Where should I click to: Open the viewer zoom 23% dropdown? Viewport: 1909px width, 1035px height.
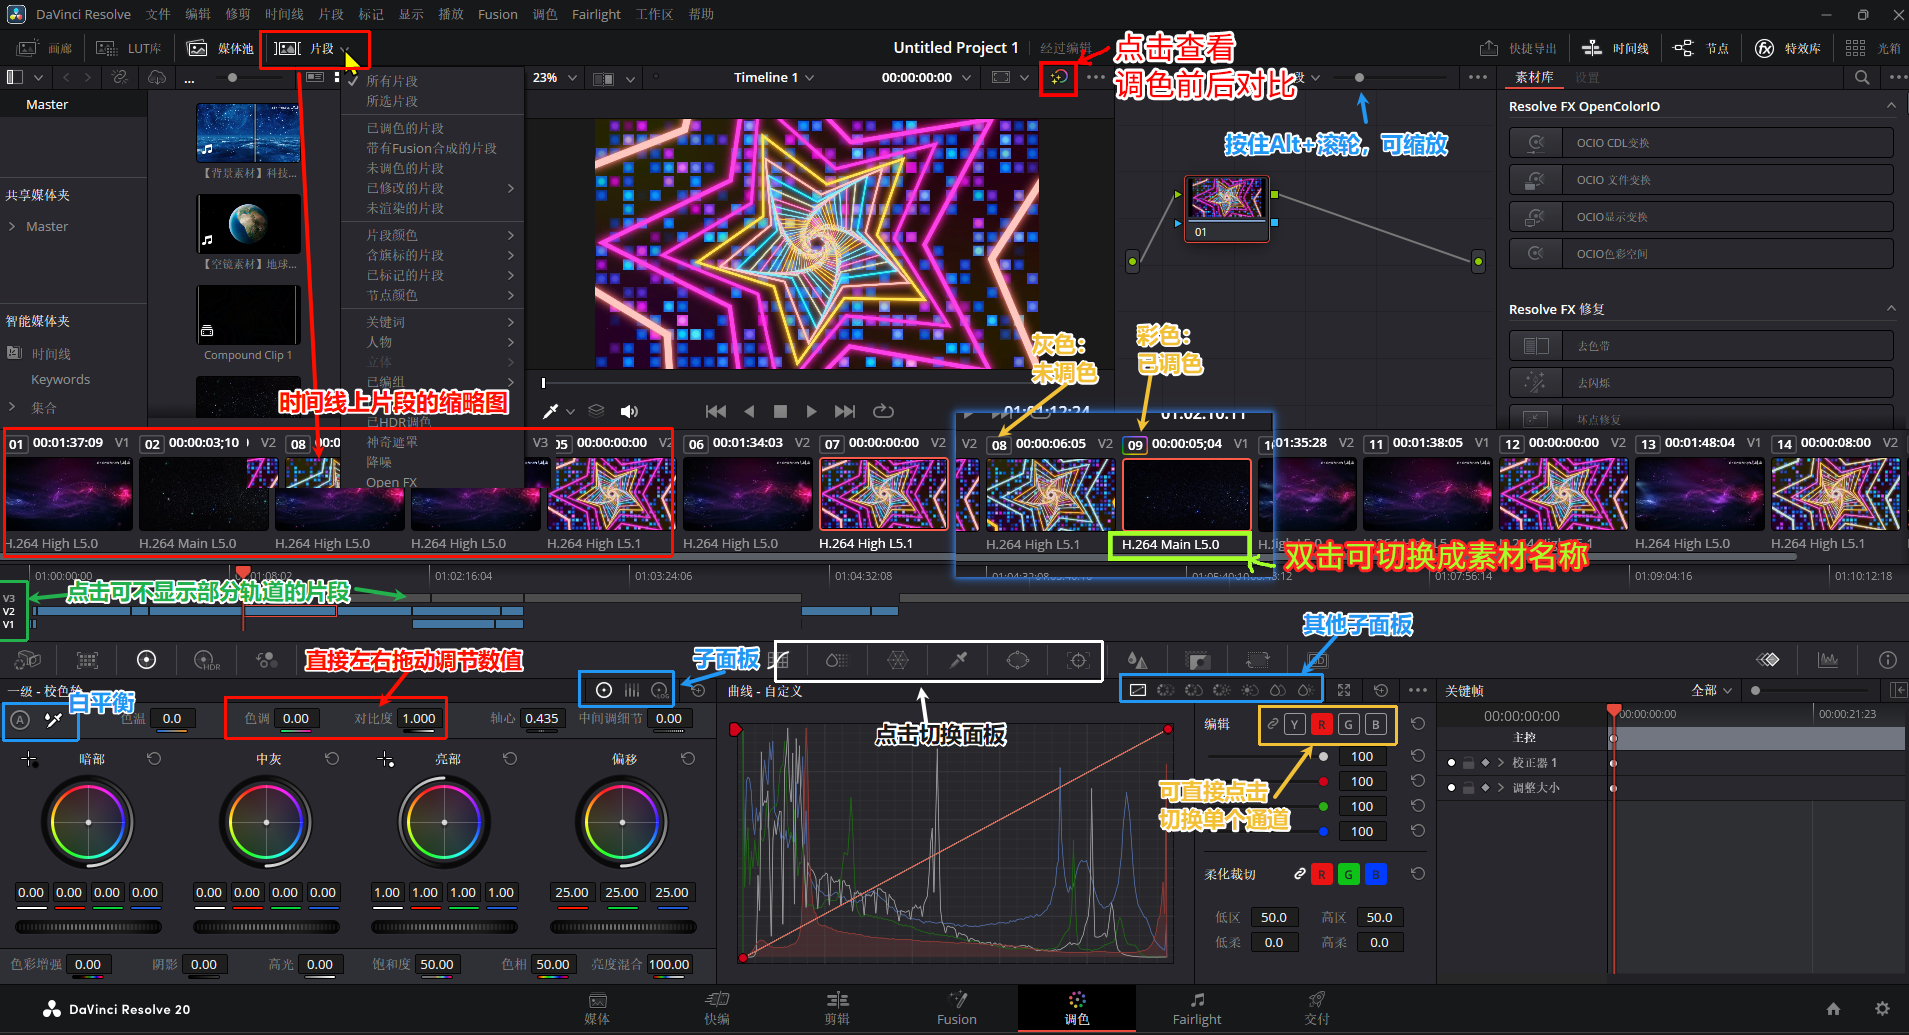(555, 77)
